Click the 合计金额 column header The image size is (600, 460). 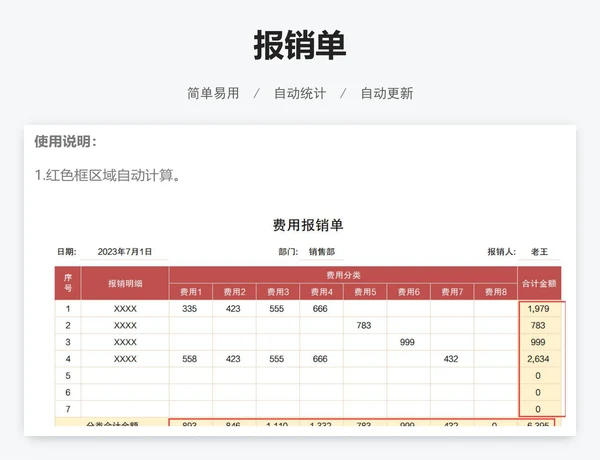coord(539,283)
